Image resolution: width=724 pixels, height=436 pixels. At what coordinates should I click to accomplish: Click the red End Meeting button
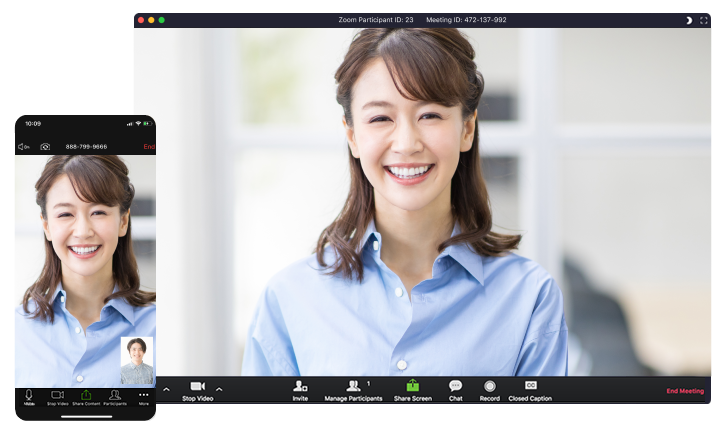[685, 391]
